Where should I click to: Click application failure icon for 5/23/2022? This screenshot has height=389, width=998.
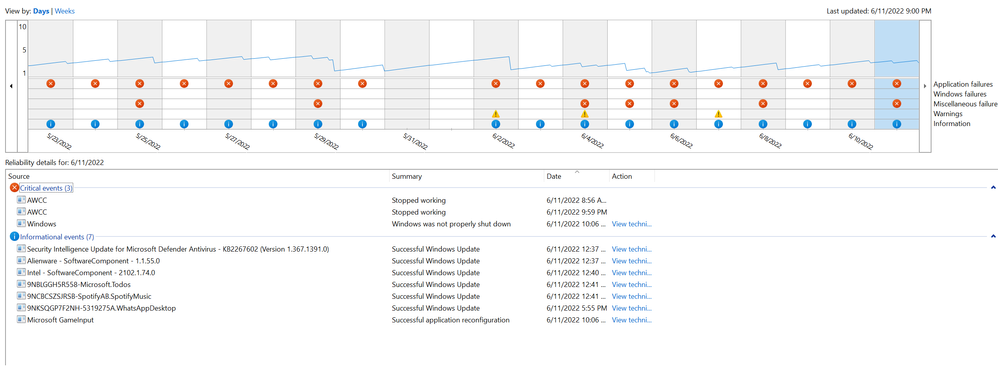[x=50, y=83]
